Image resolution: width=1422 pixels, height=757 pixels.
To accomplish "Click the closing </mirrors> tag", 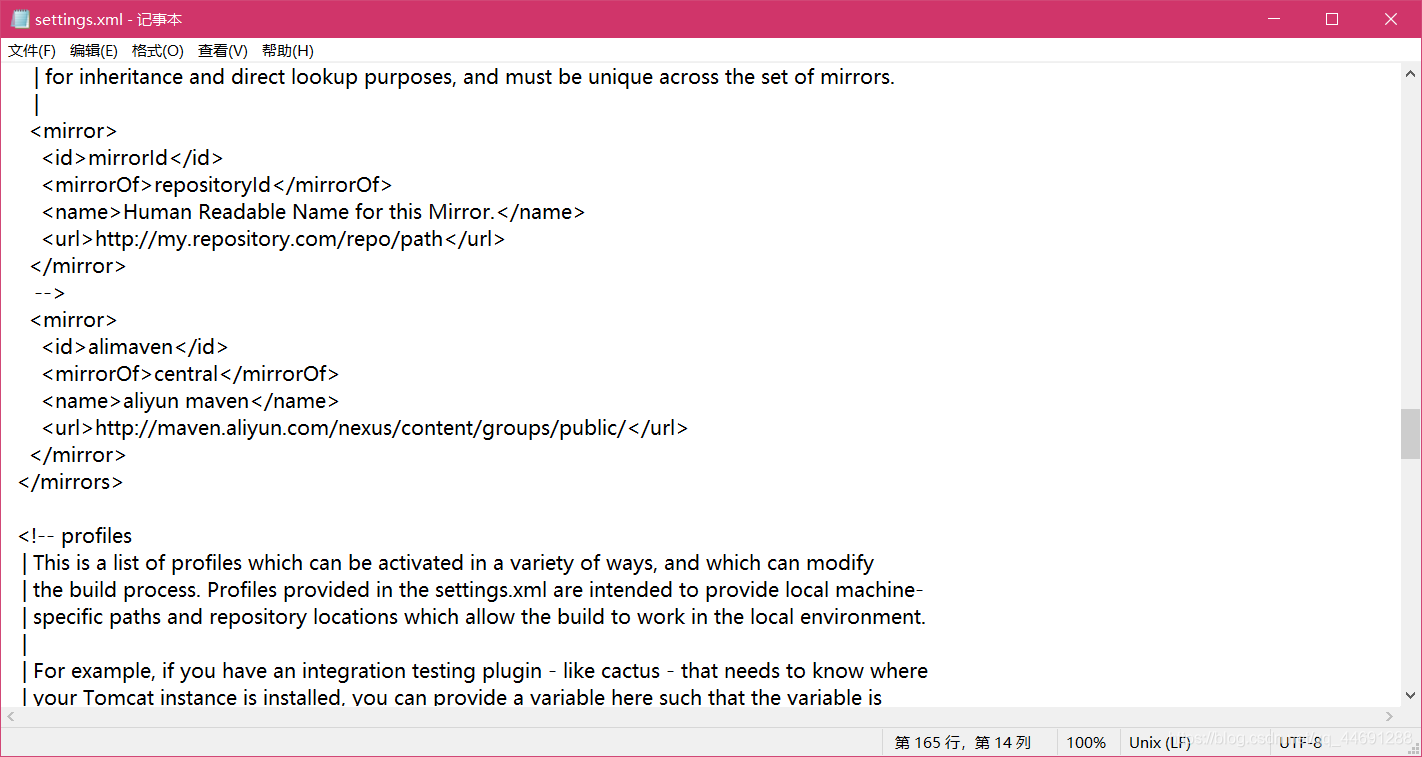I will 71,482.
